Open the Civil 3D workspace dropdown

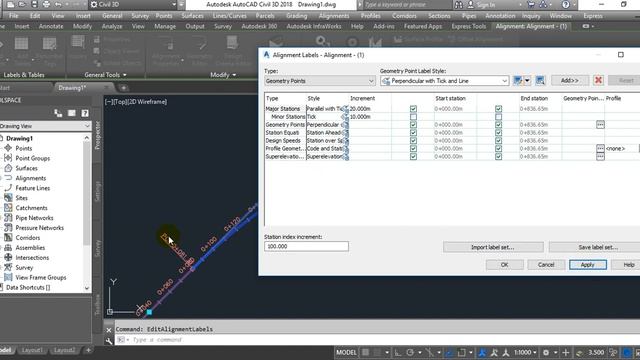[133, 4]
